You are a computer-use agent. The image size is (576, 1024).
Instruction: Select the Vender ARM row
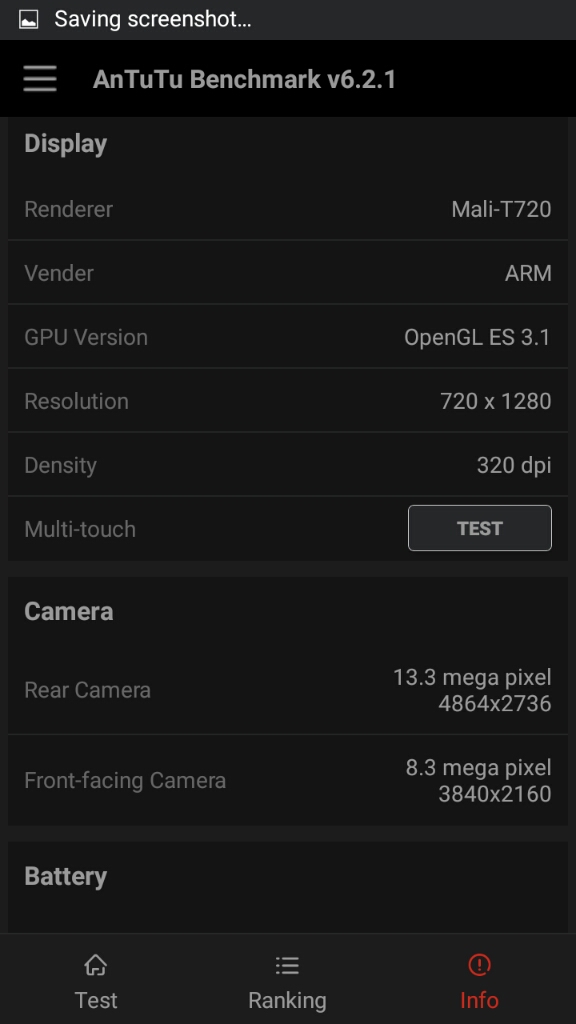(288, 273)
